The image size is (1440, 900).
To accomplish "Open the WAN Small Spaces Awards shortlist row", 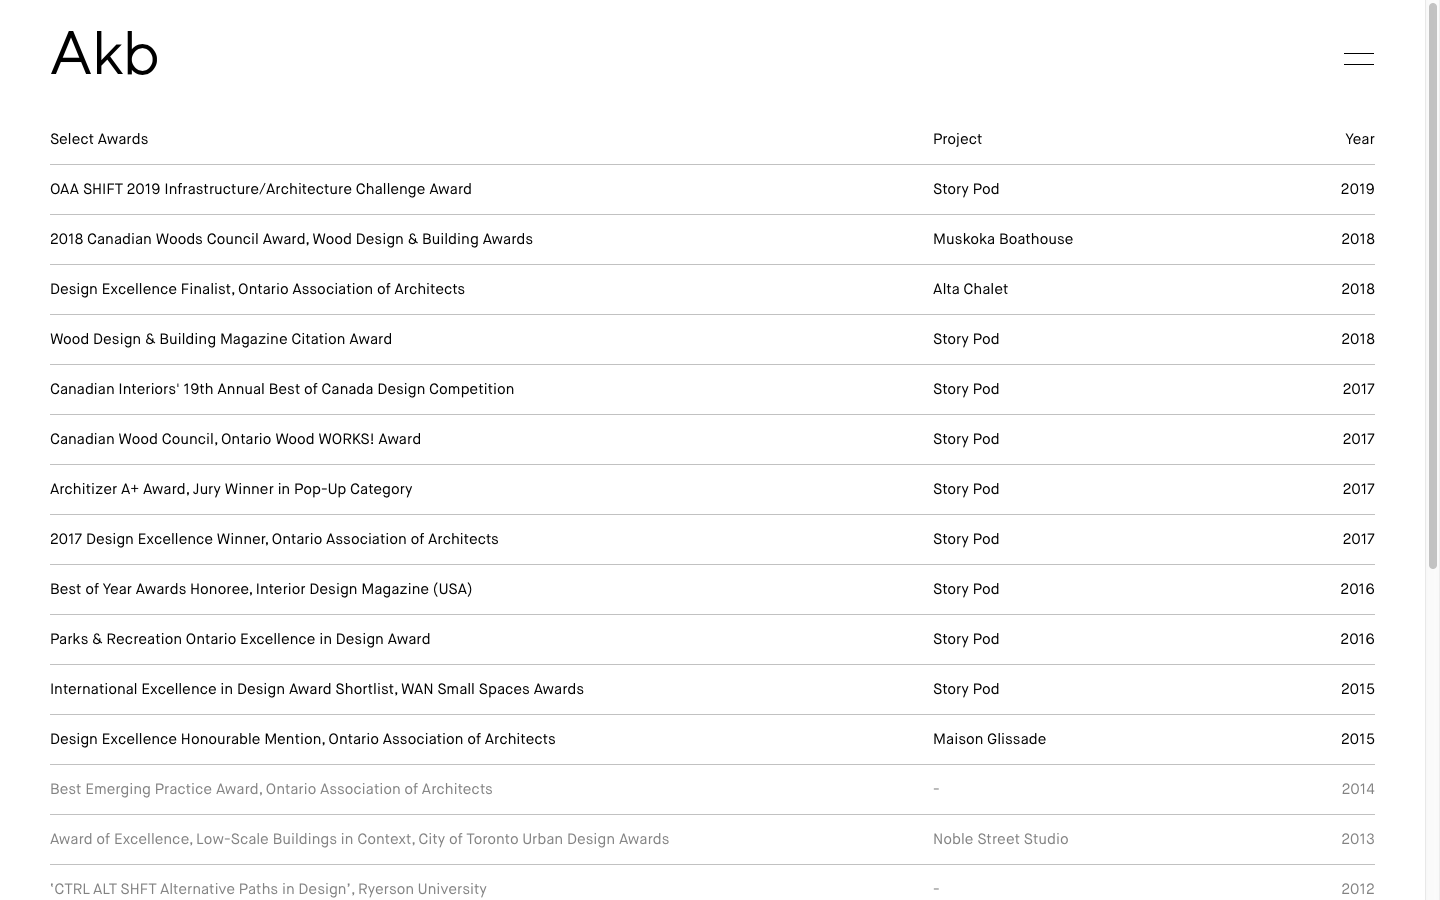I will coord(317,689).
